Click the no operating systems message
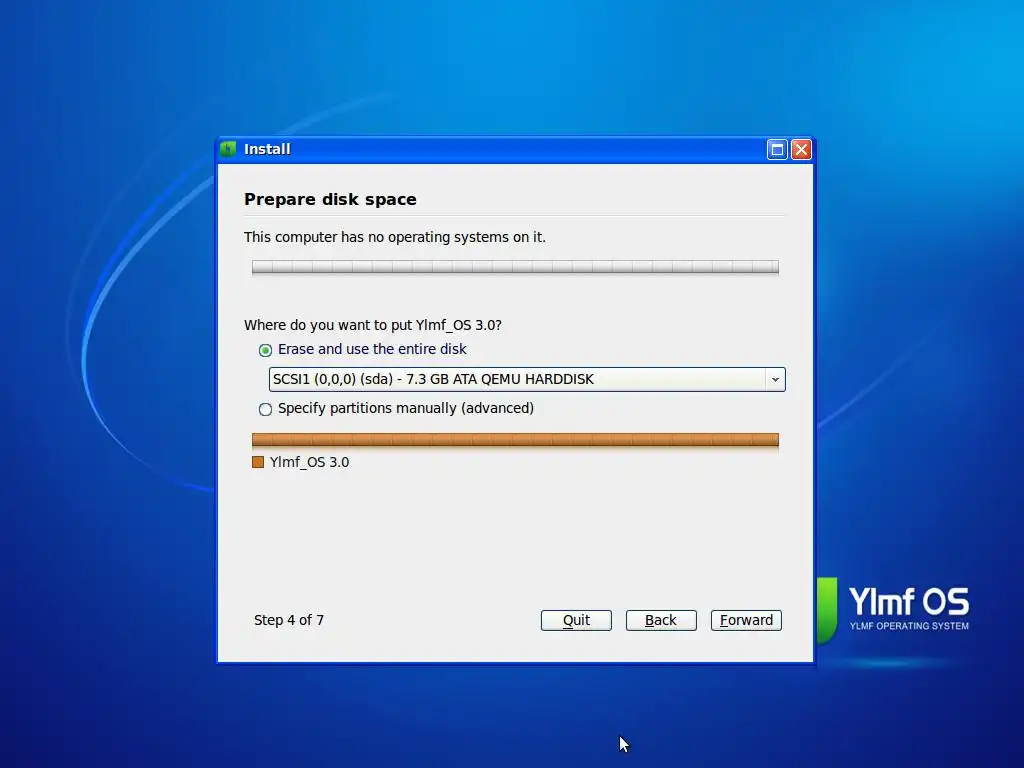The width and height of the screenshot is (1024, 768). tap(394, 237)
